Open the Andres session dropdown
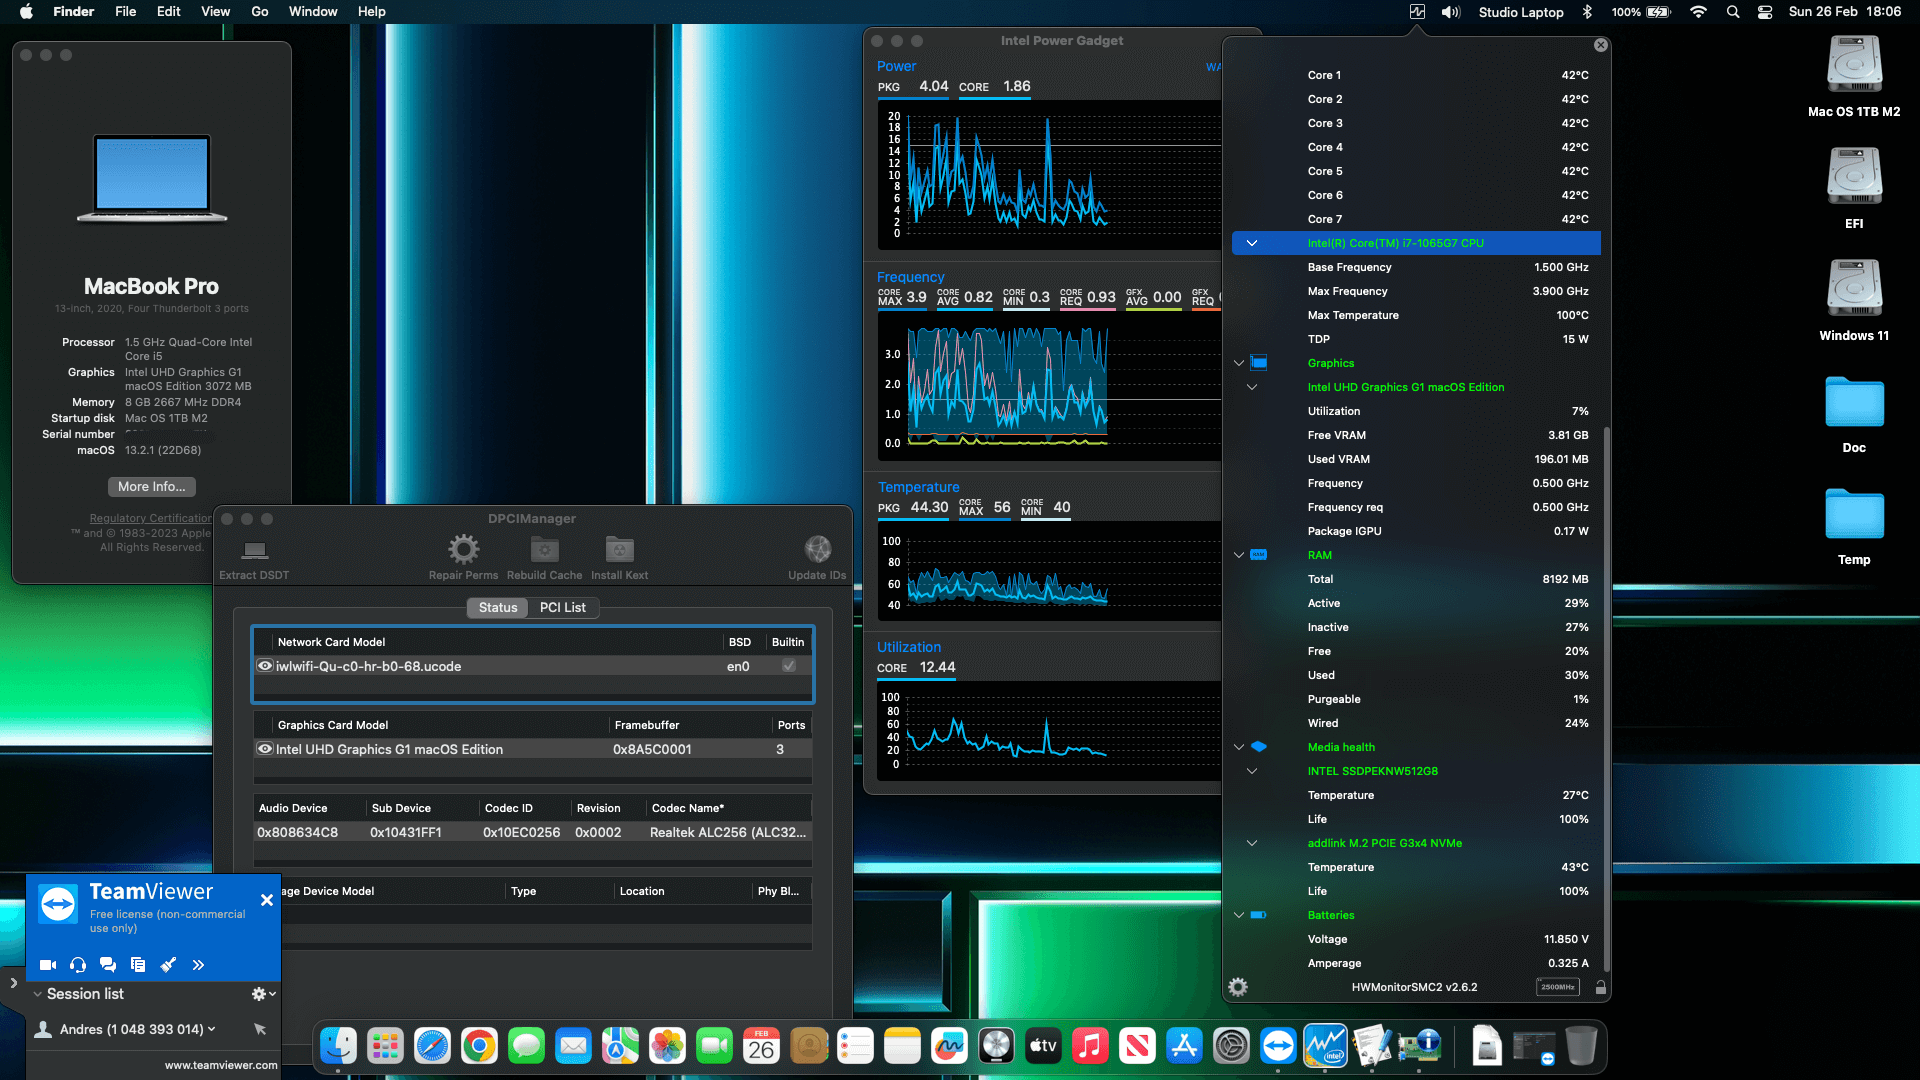Viewport: 1920px width, 1080px height. click(211, 1029)
